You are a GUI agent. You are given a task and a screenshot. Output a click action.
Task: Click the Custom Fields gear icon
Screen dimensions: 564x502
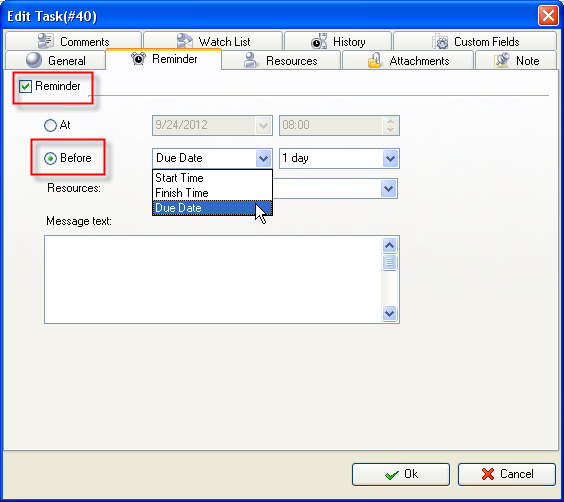(440, 41)
